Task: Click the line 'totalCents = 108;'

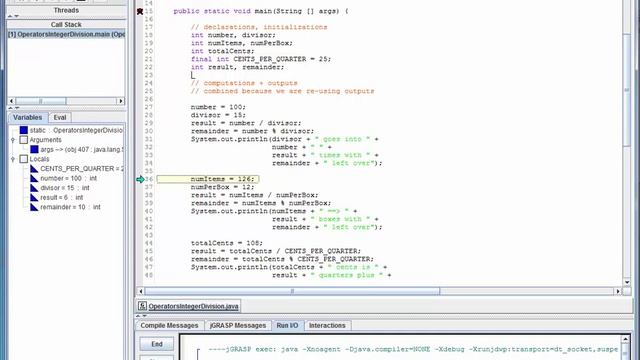Action: tap(227, 243)
